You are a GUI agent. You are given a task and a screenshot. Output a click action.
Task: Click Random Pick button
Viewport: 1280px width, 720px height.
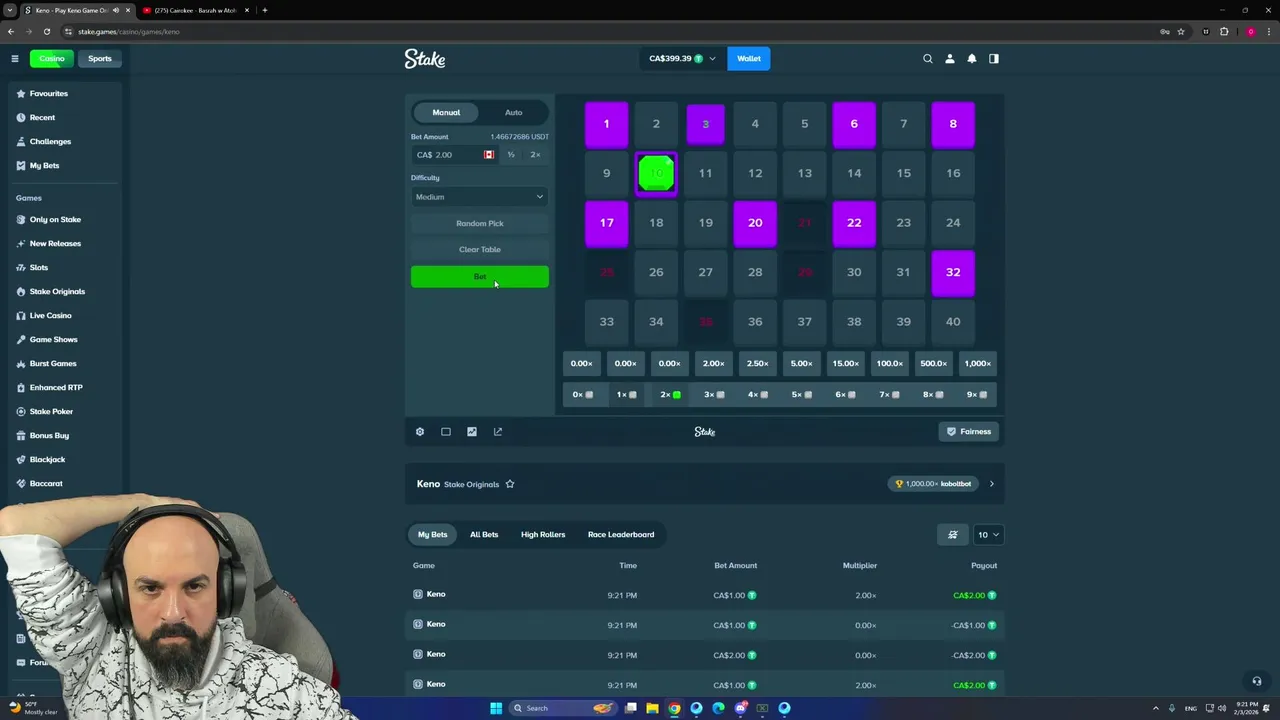(x=480, y=223)
